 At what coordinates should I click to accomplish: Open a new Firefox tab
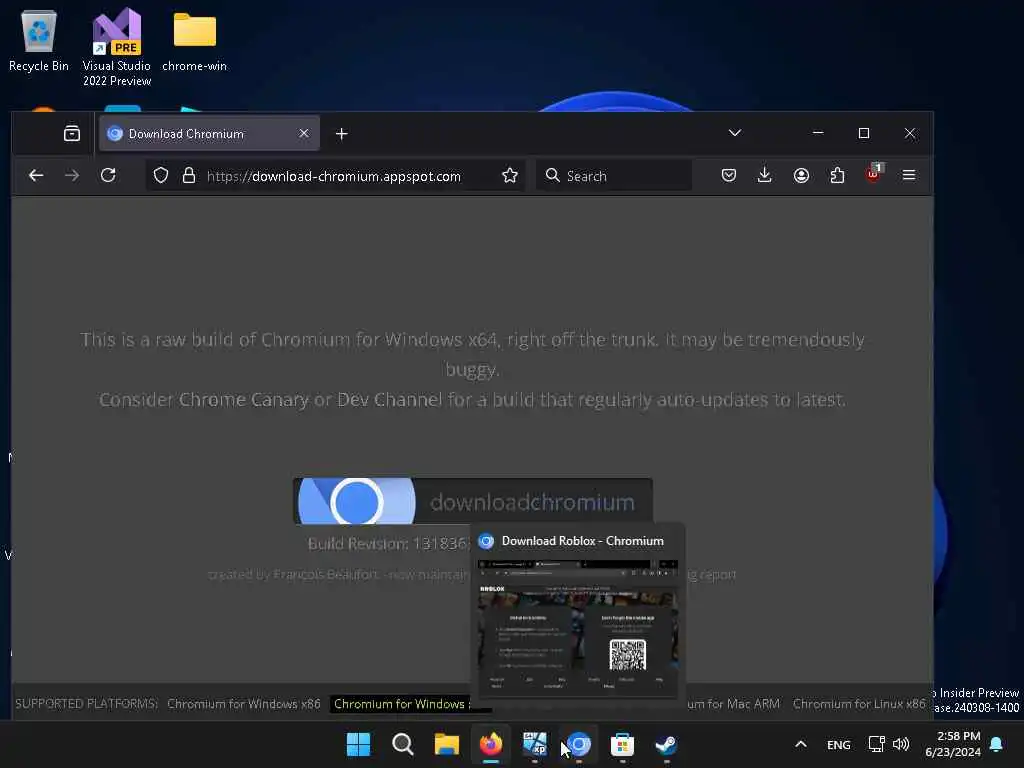[342, 134]
